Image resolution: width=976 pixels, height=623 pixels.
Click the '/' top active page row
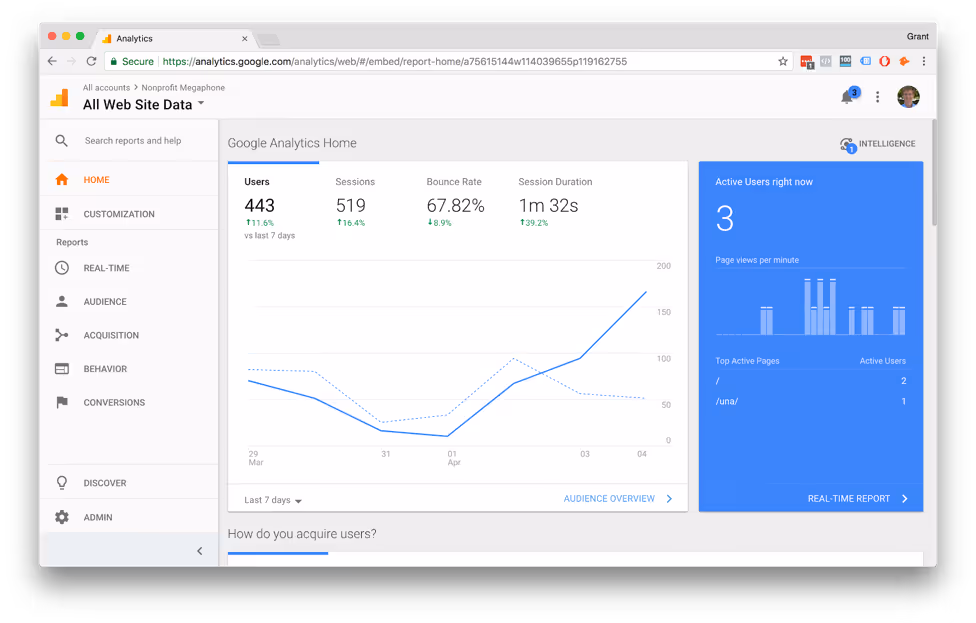(x=810, y=381)
